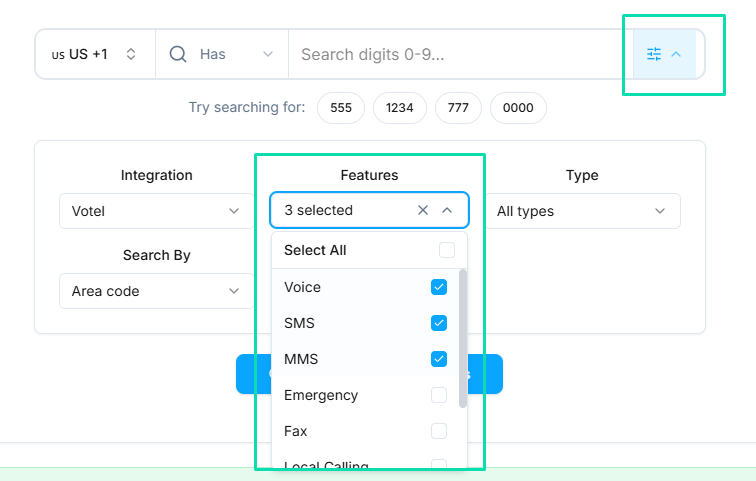
Task: Click the magnifying glass search icon
Action: point(178,54)
